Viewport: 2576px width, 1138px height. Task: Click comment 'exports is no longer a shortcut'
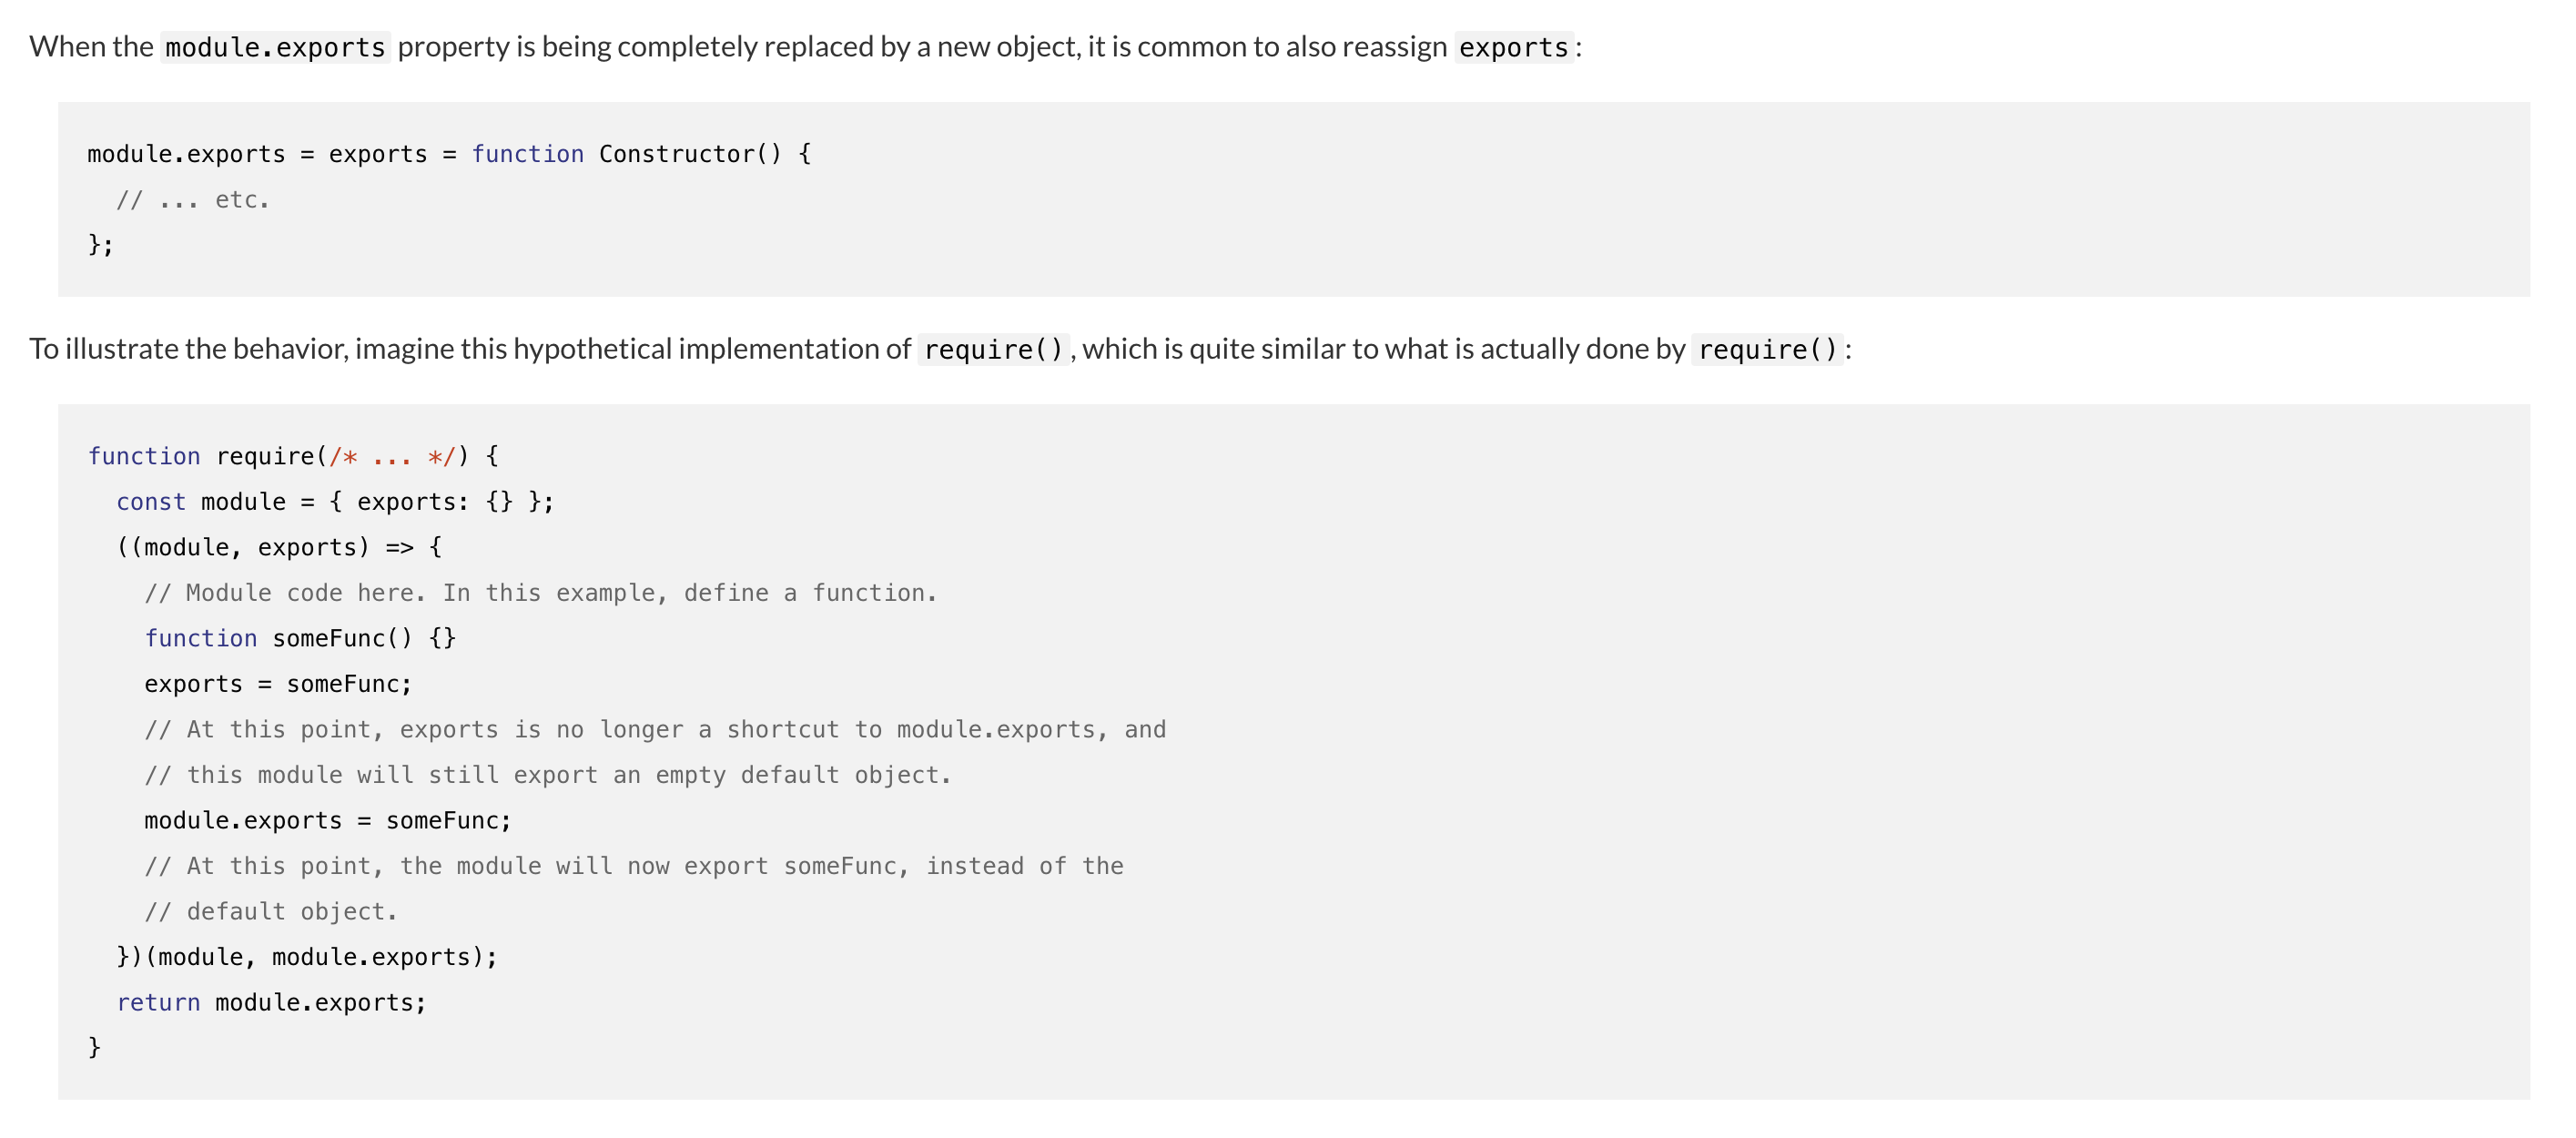click(x=655, y=730)
